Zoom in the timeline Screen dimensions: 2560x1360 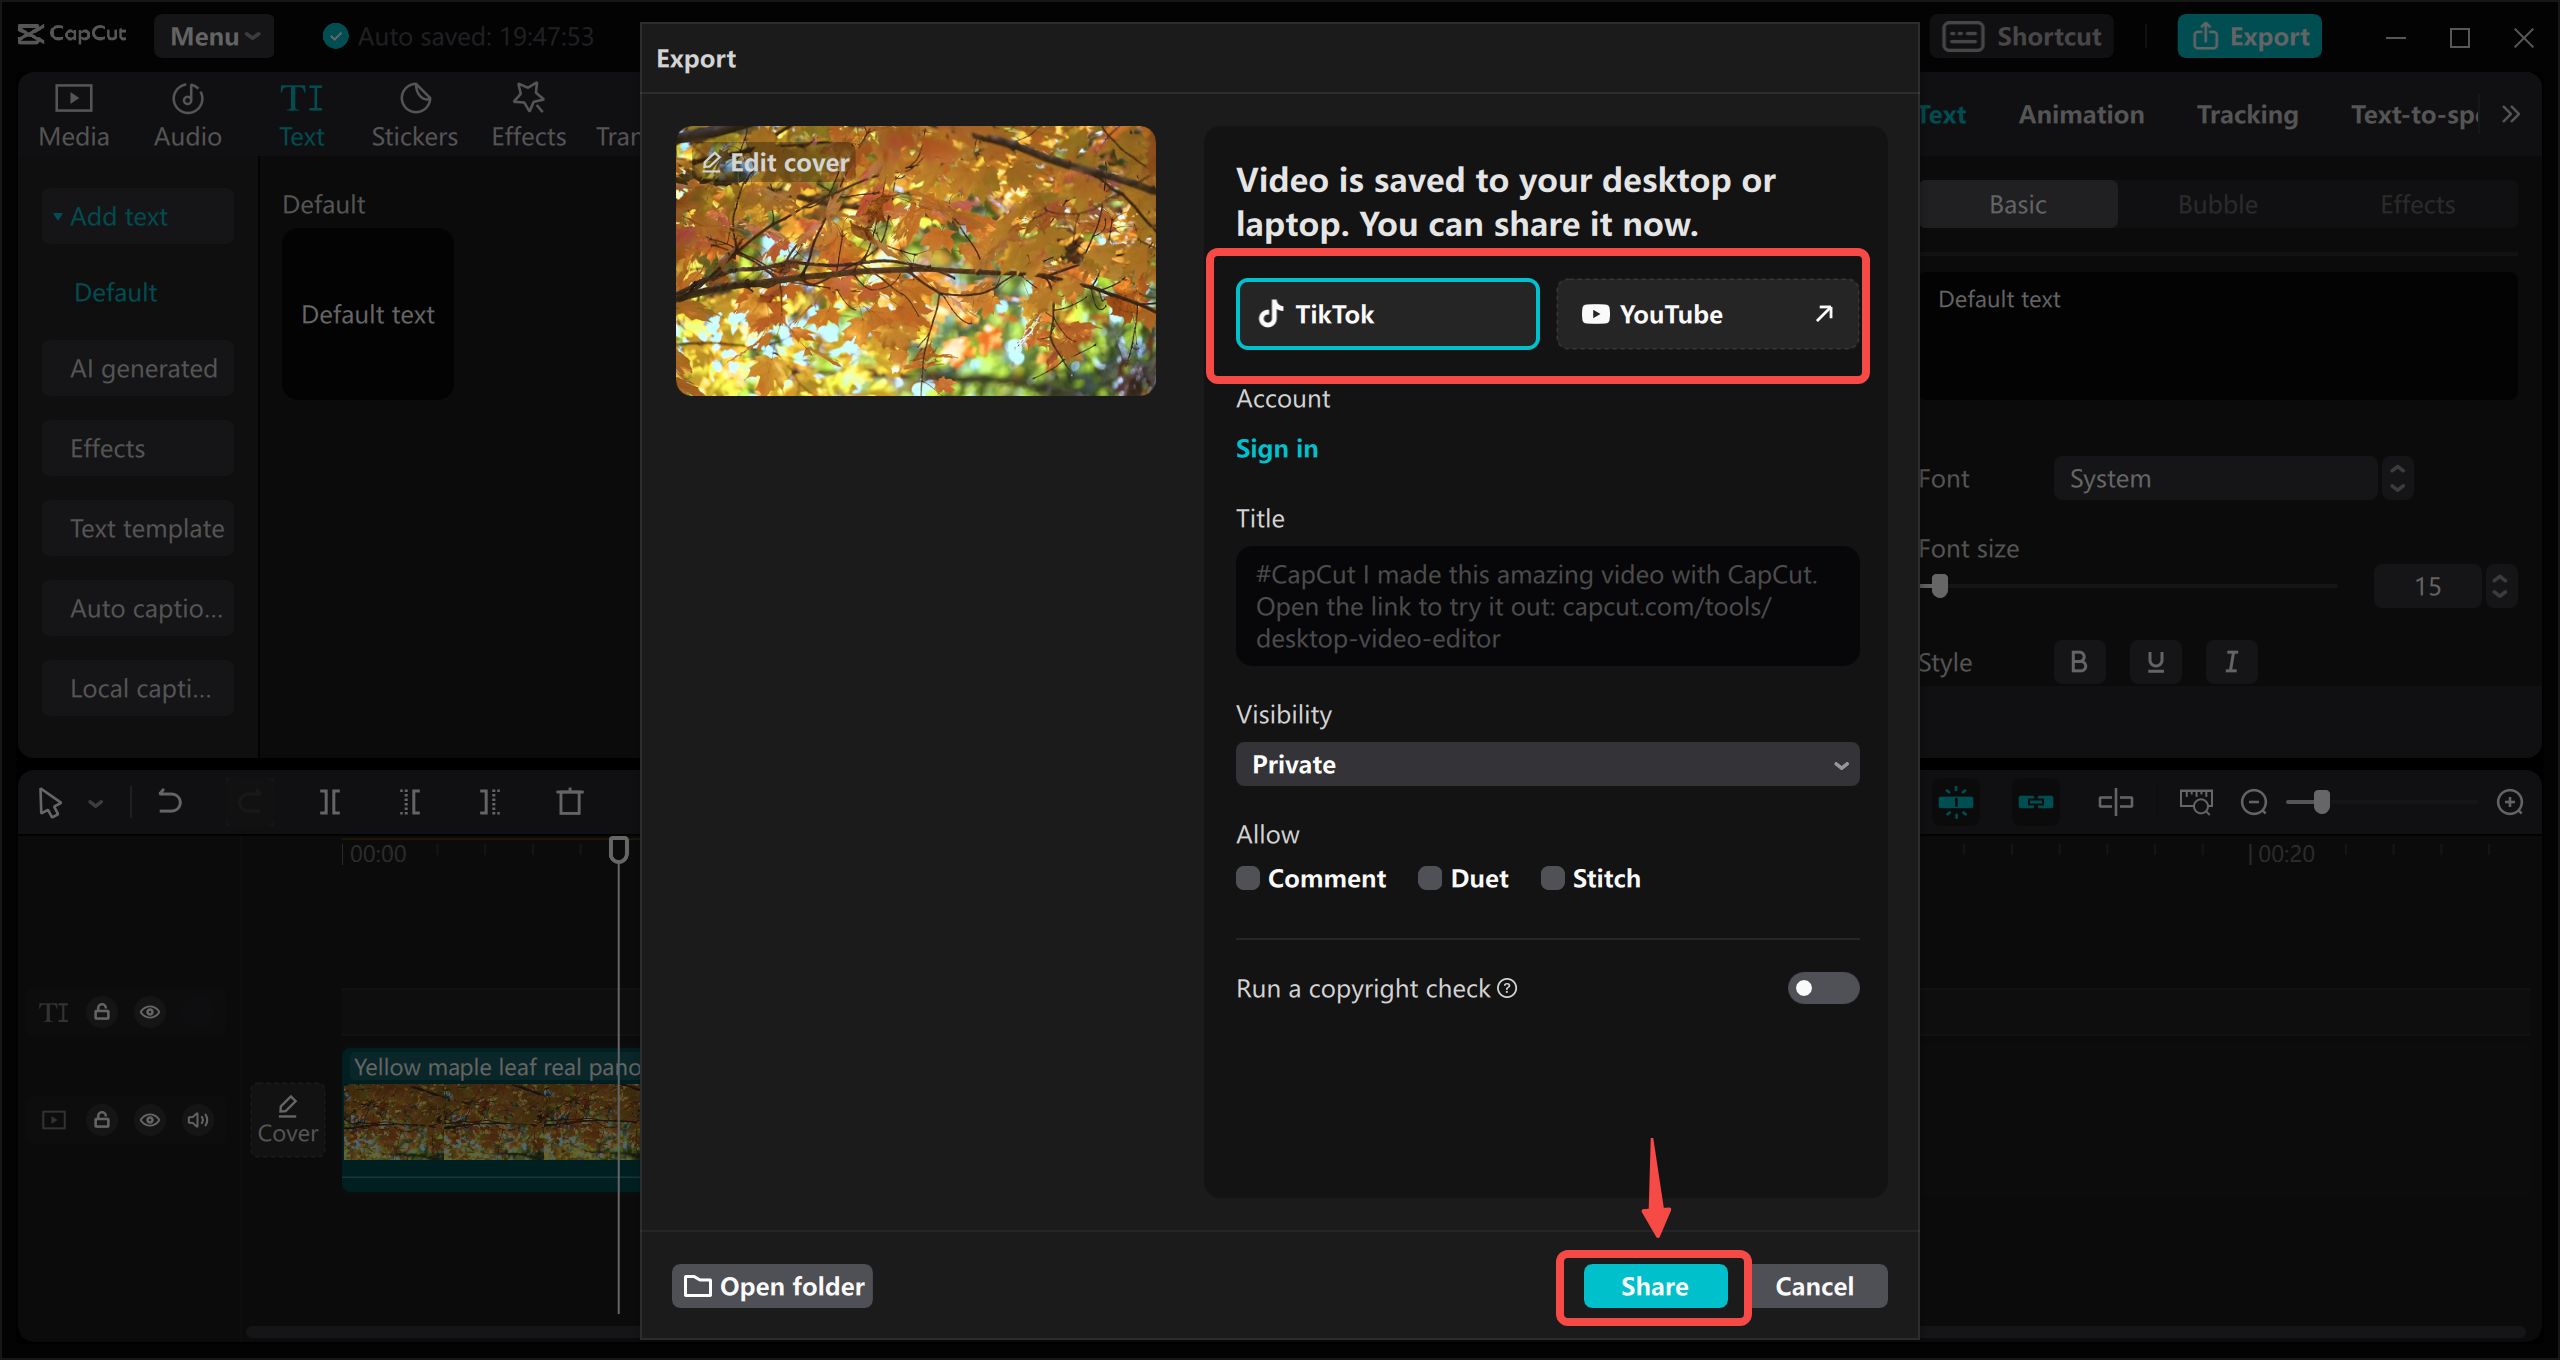coord(2510,802)
